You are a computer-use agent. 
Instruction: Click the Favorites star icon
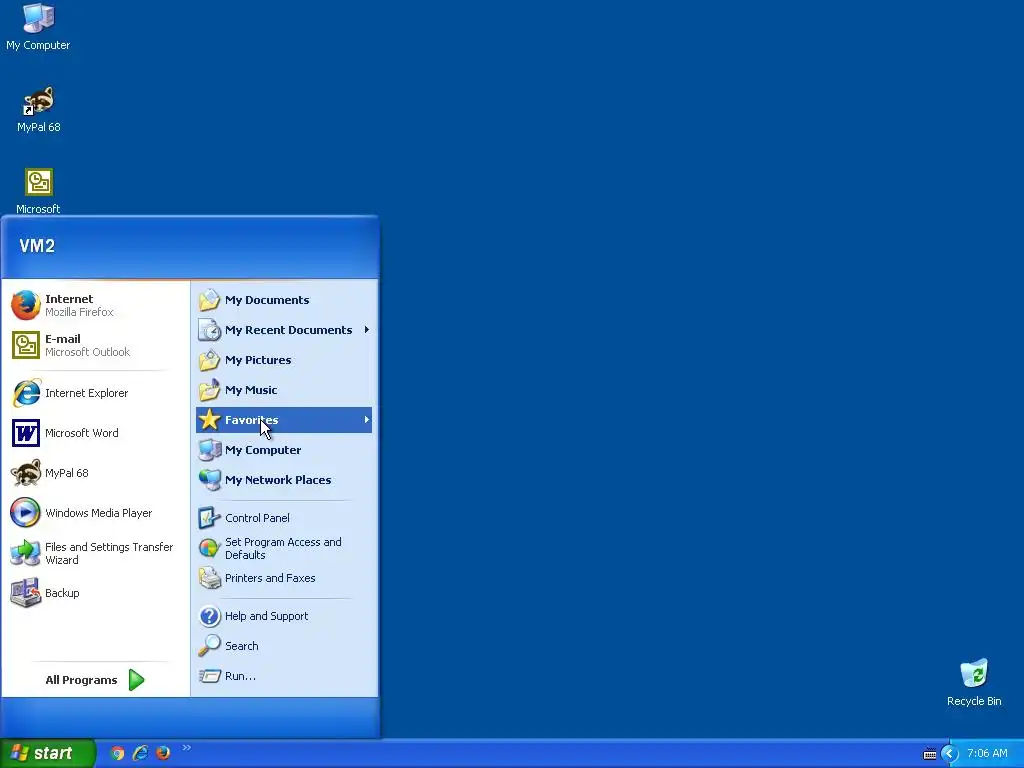coord(209,419)
